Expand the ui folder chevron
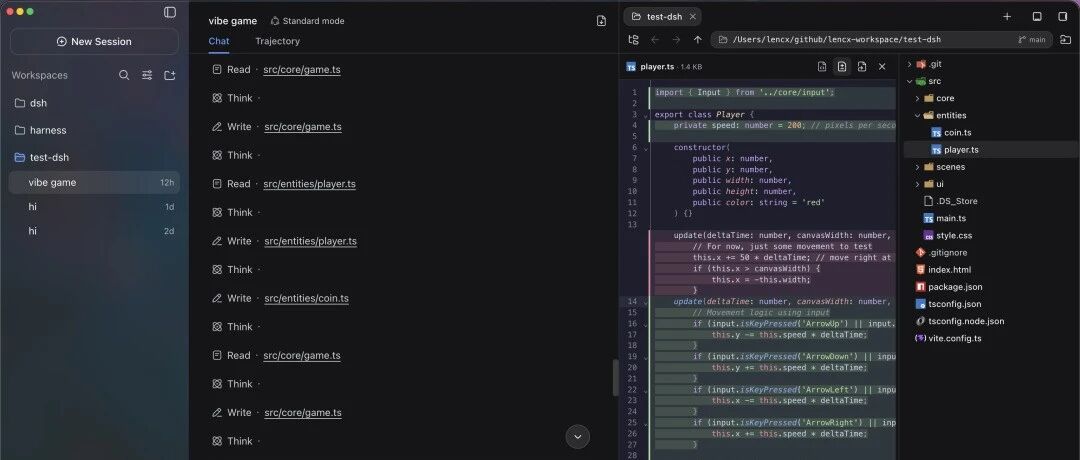This screenshot has width=1080, height=460. point(917,184)
